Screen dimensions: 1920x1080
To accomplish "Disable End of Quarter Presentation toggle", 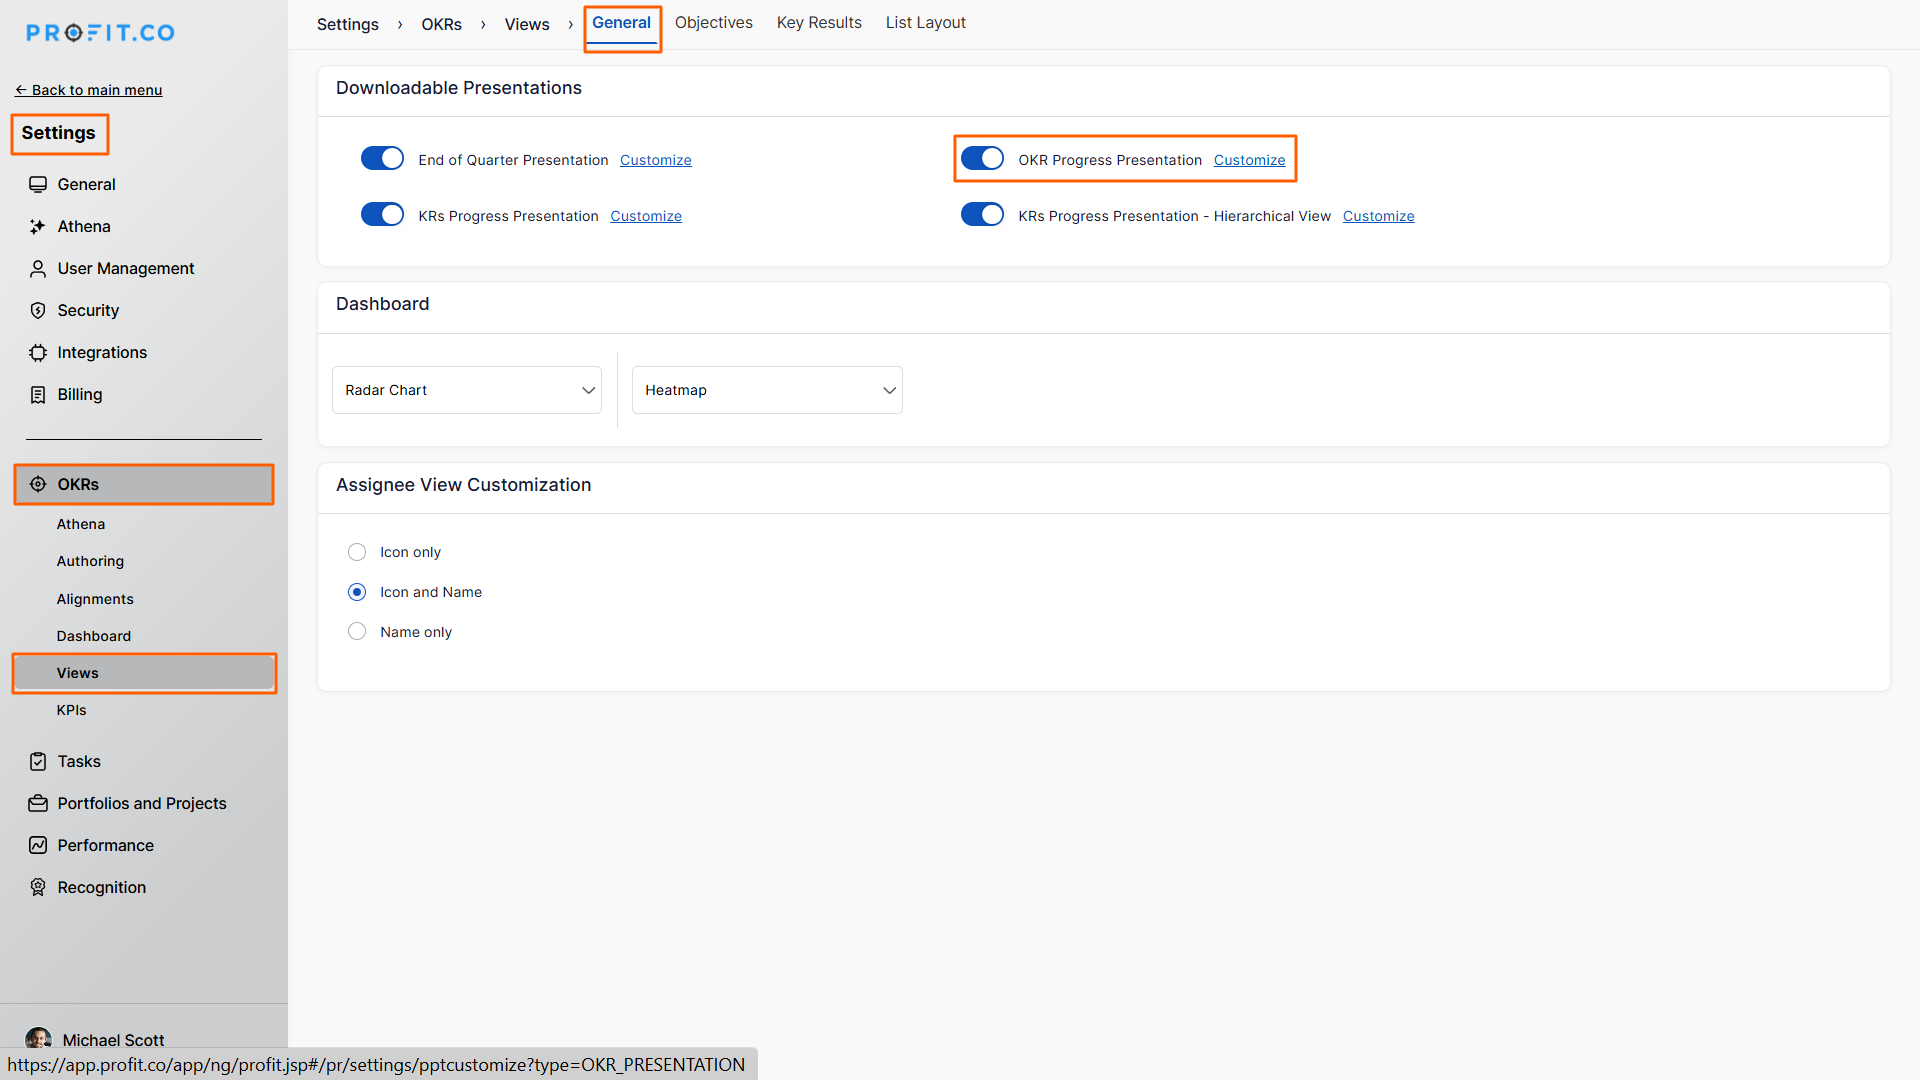I will coord(382,159).
